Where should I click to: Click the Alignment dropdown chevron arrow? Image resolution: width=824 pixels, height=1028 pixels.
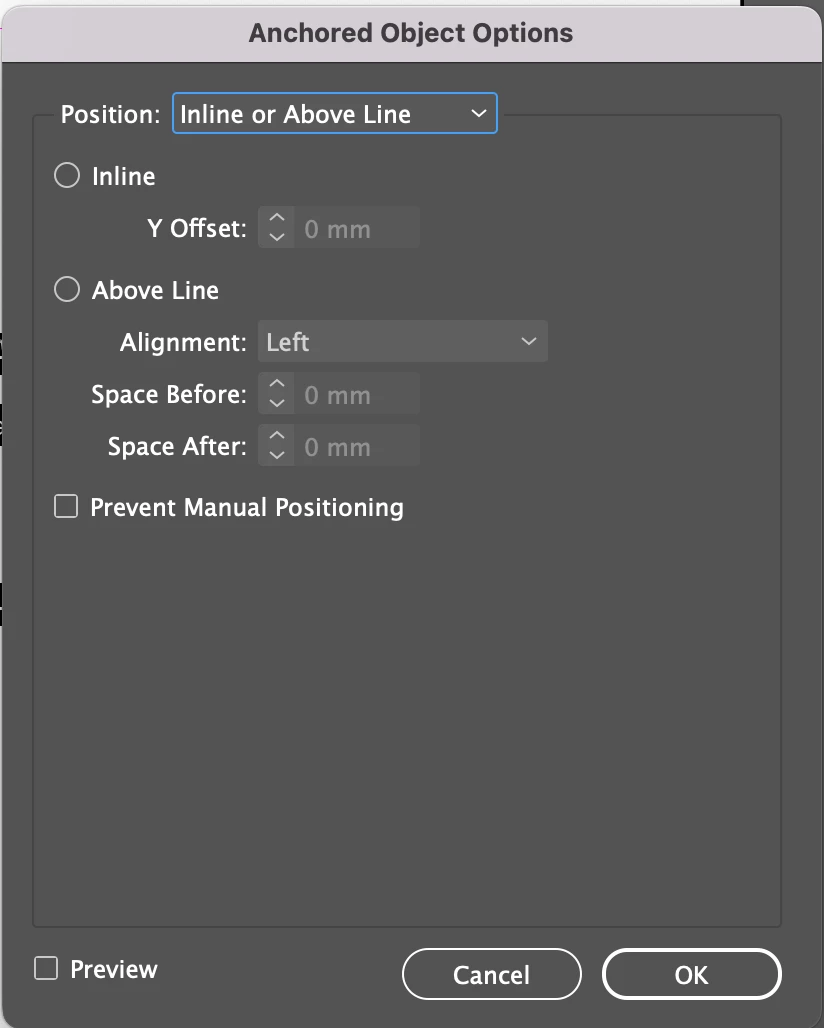pos(528,342)
